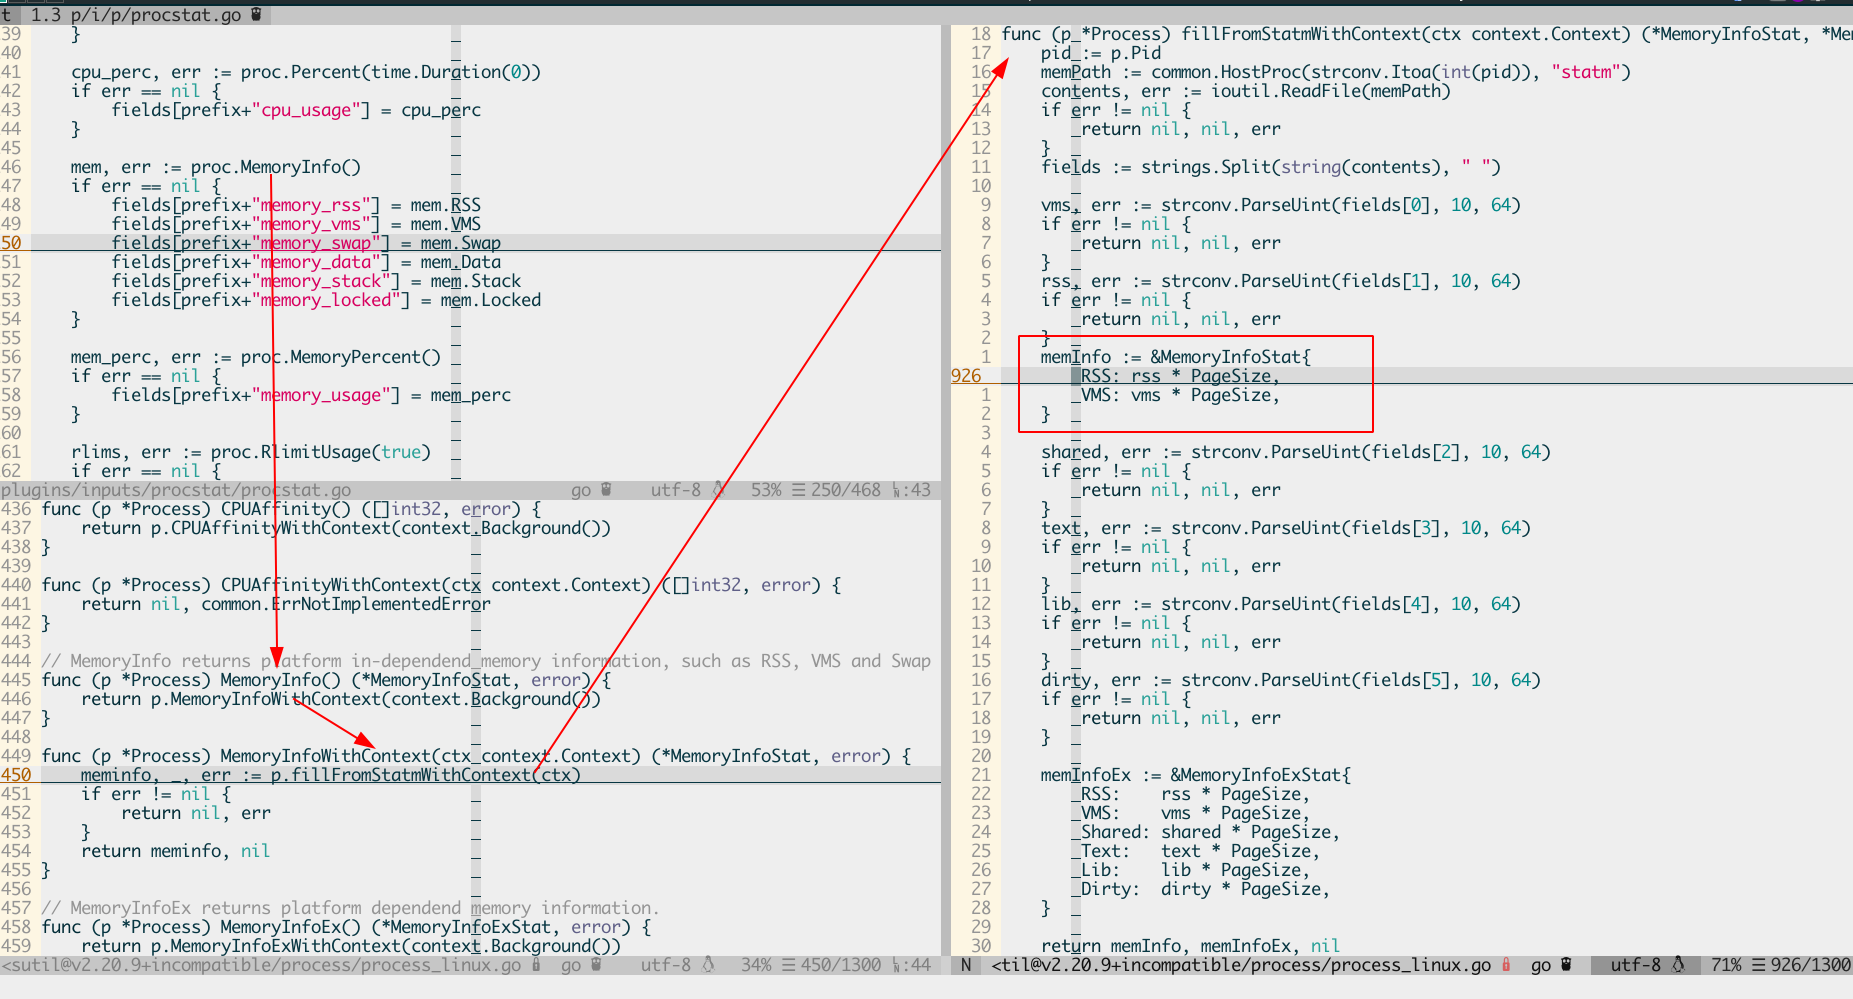
Task: Click common.ErrNotImplementedError on line 441
Action: pos(346,604)
